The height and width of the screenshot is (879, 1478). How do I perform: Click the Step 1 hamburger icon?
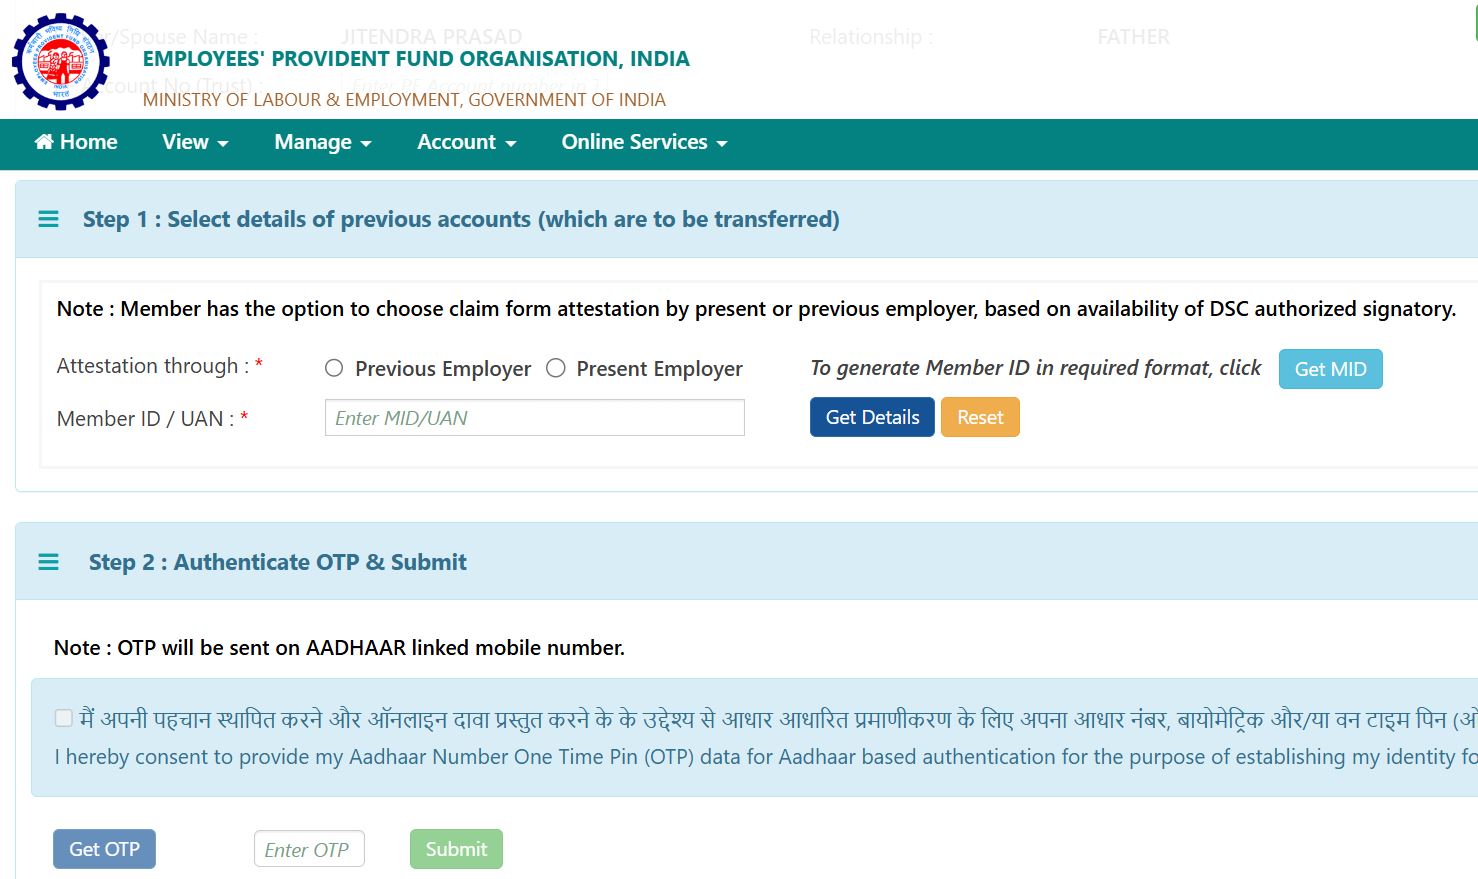tap(48, 219)
